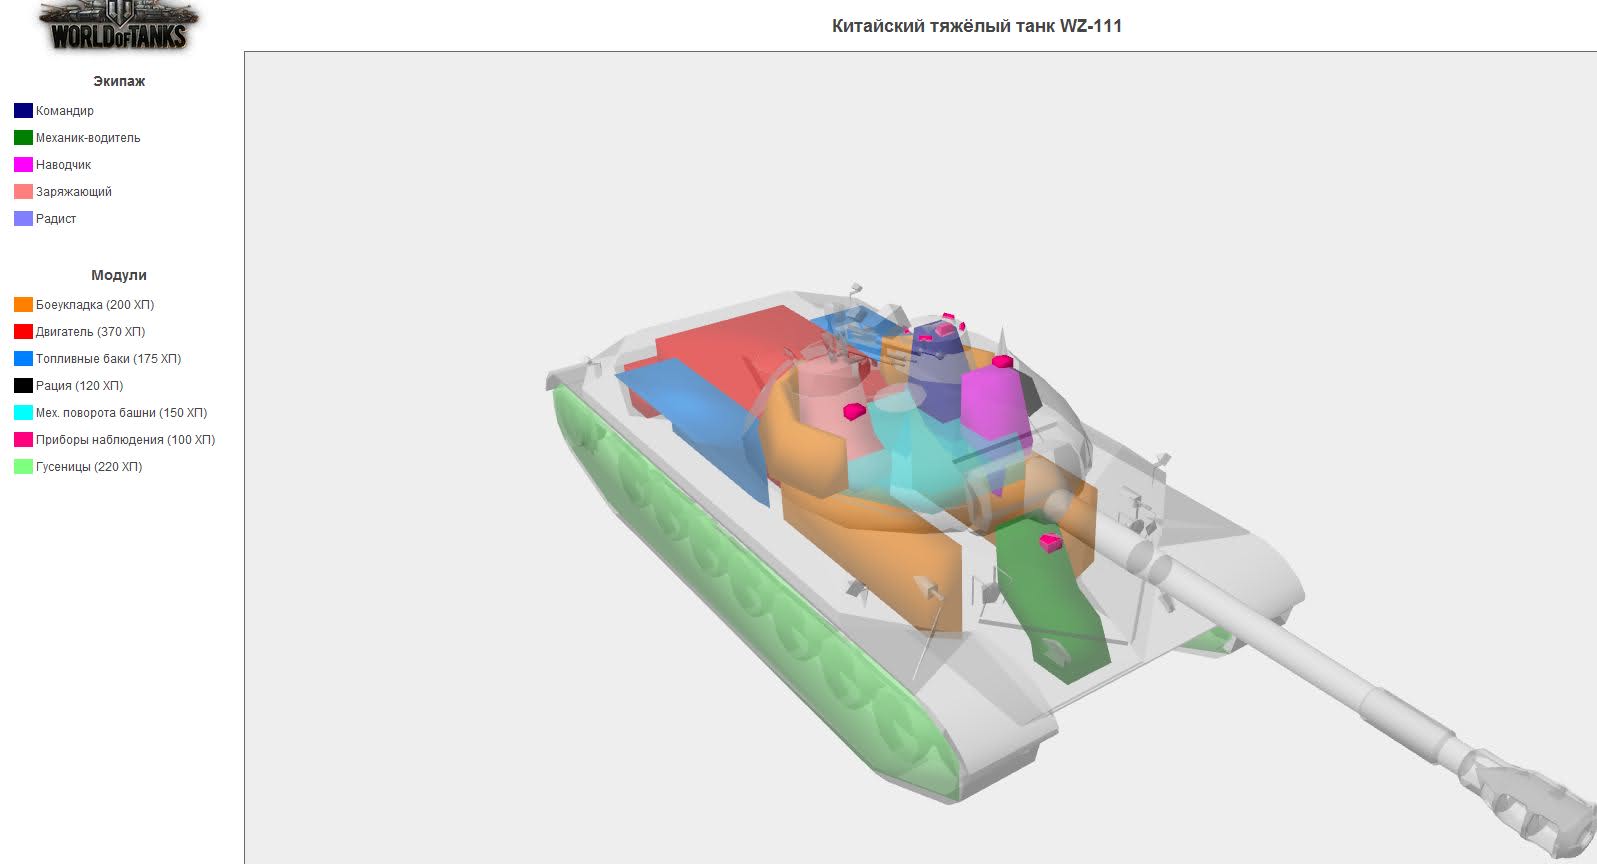The width and height of the screenshot is (1597, 864).
Task: Select the Радист legend label
Action: click(56, 219)
